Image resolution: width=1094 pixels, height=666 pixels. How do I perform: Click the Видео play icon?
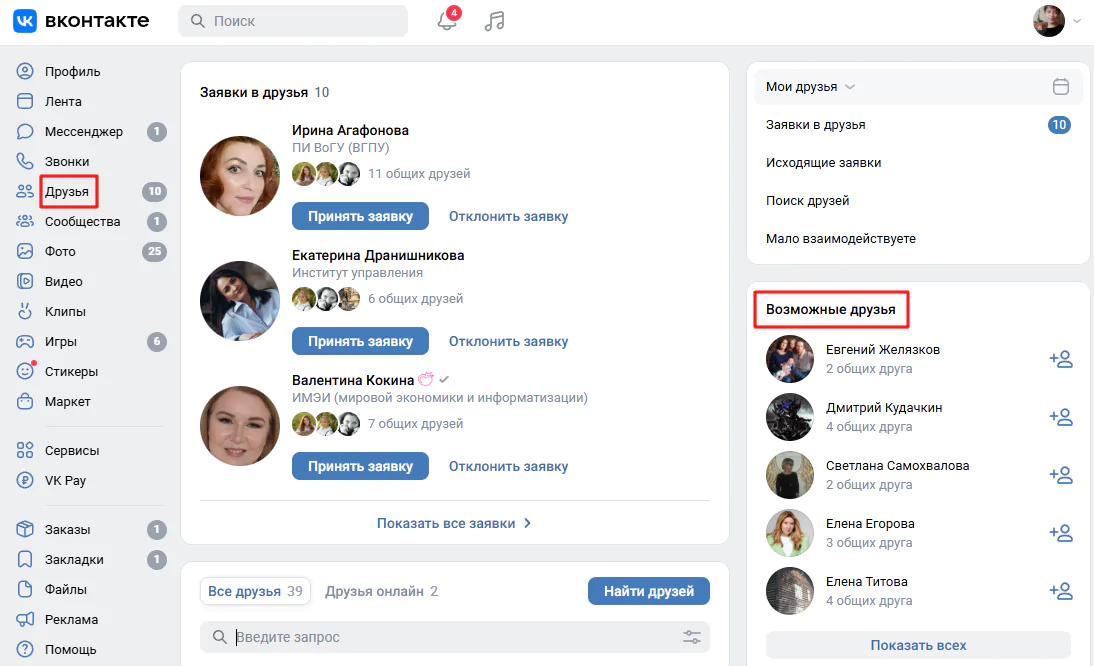click(25, 281)
